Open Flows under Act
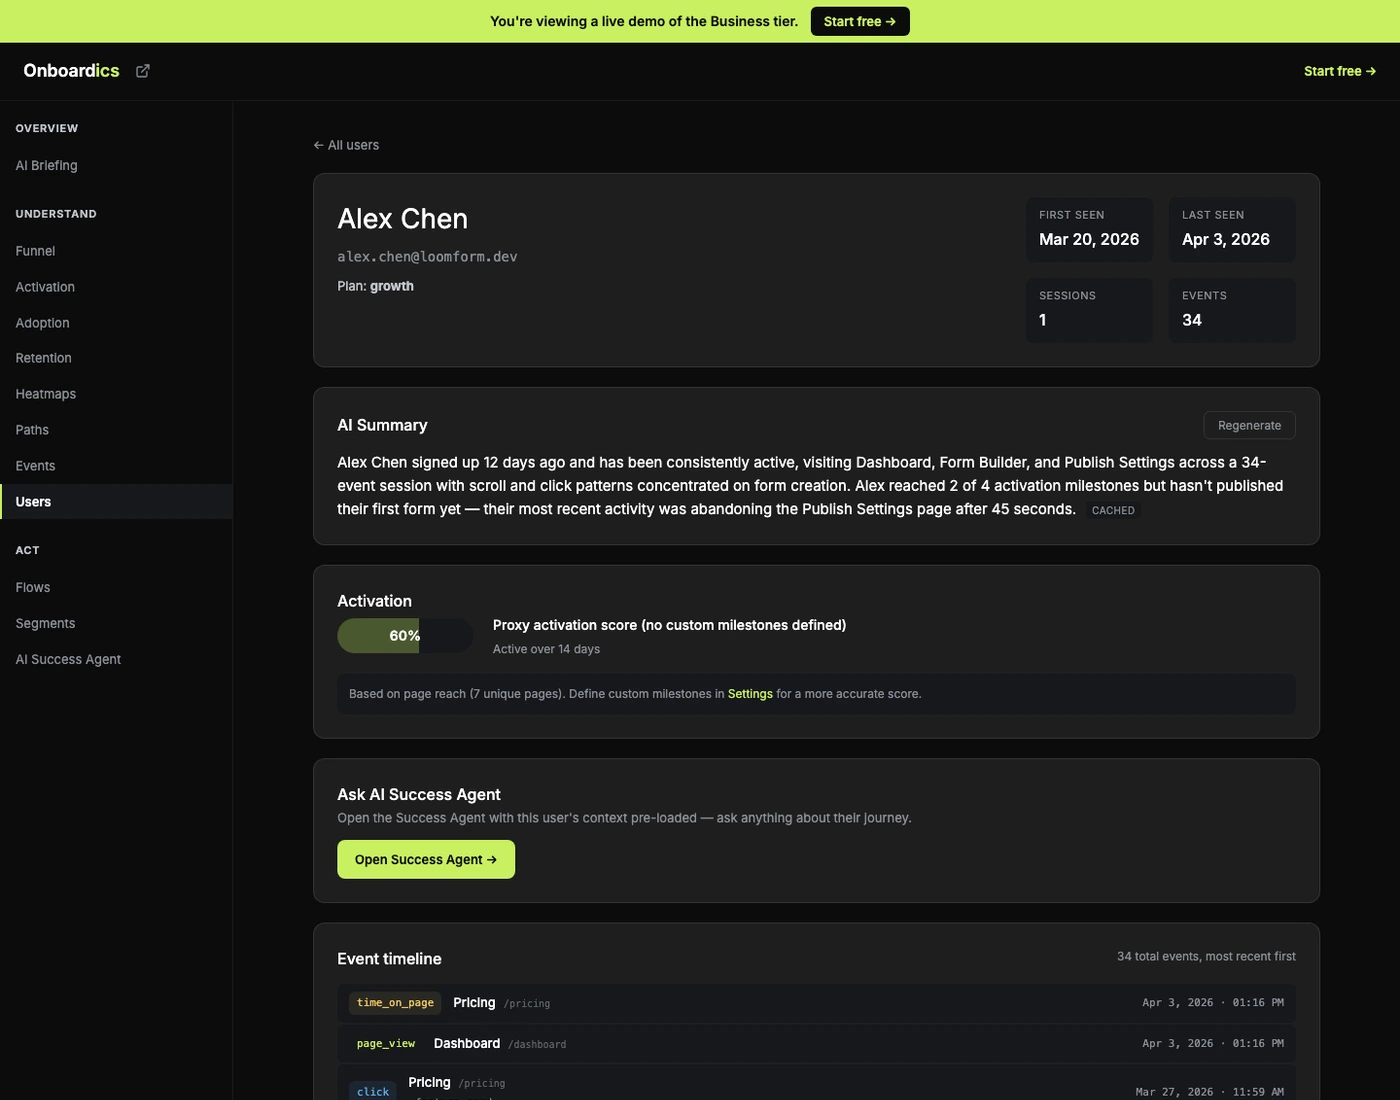The image size is (1400, 1100). [x=32, y=587]
